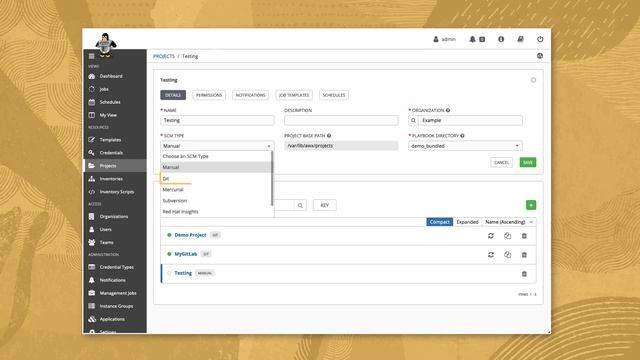
Task: Open Applications in the sidebar
Action: click(115, 319)
